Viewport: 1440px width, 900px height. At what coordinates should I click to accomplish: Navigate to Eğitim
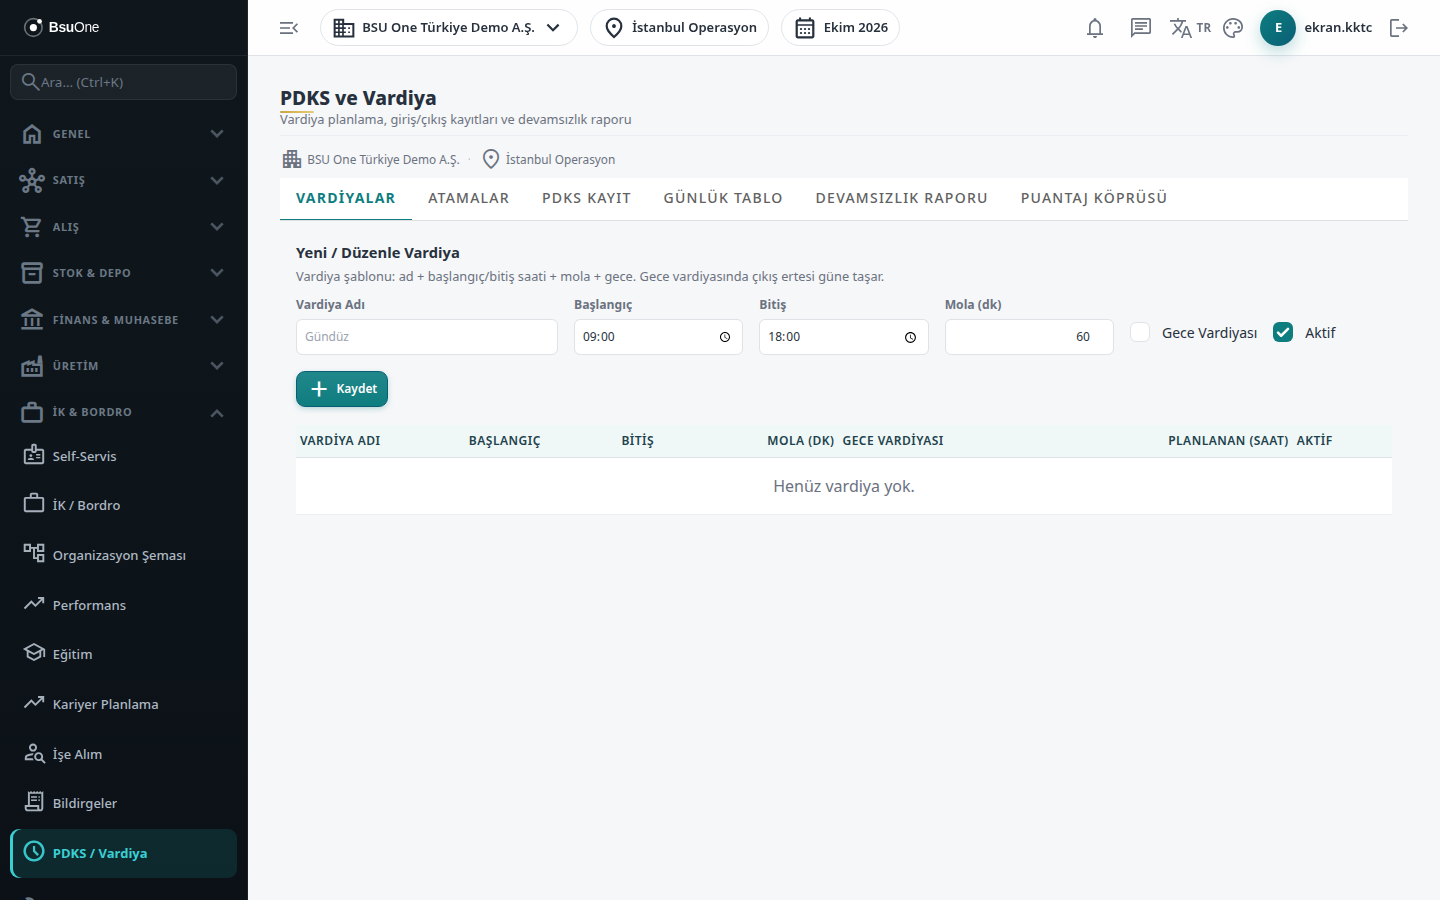pos(123,654)
